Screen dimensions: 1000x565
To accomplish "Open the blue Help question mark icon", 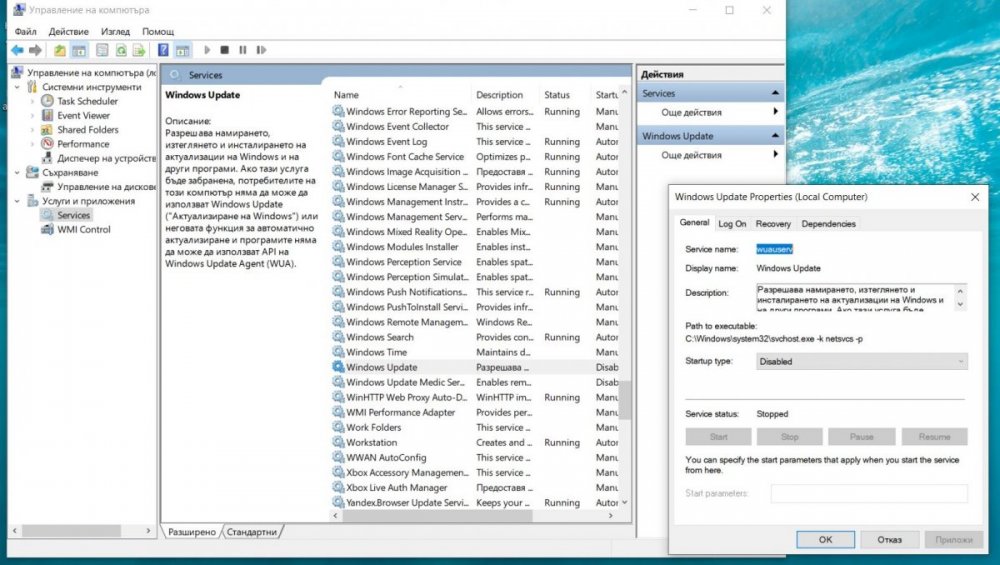I will click(163, 50).
